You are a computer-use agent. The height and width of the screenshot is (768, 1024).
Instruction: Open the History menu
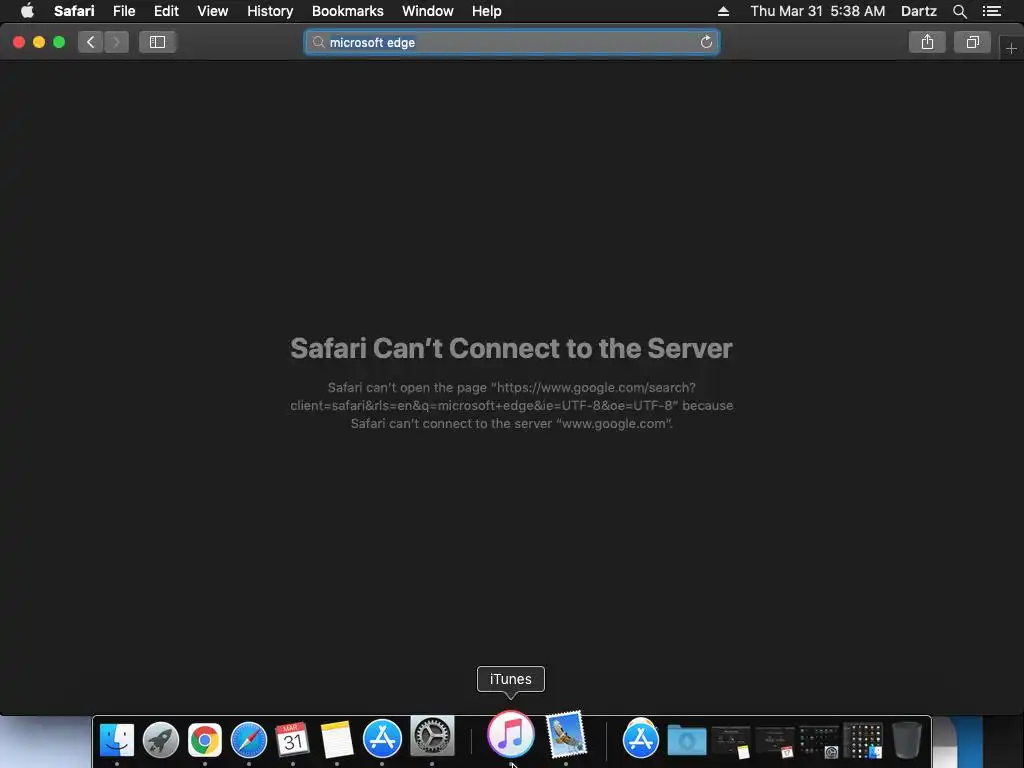click(x=270, y=11)
